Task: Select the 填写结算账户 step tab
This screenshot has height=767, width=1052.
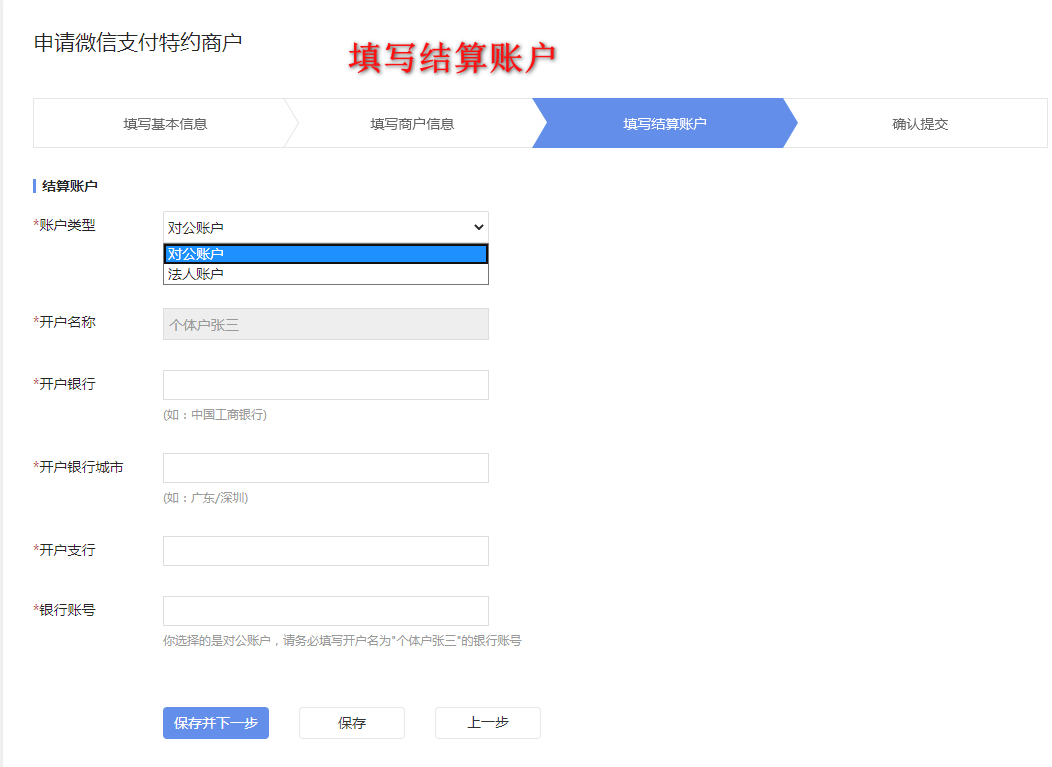Action: [x=664, y=123]
